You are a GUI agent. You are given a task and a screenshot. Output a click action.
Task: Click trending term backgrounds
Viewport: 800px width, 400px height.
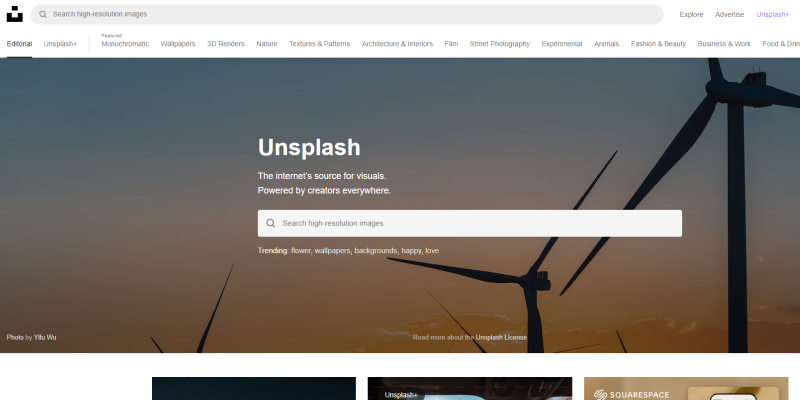pyautogui.click(x=376, y=251)
